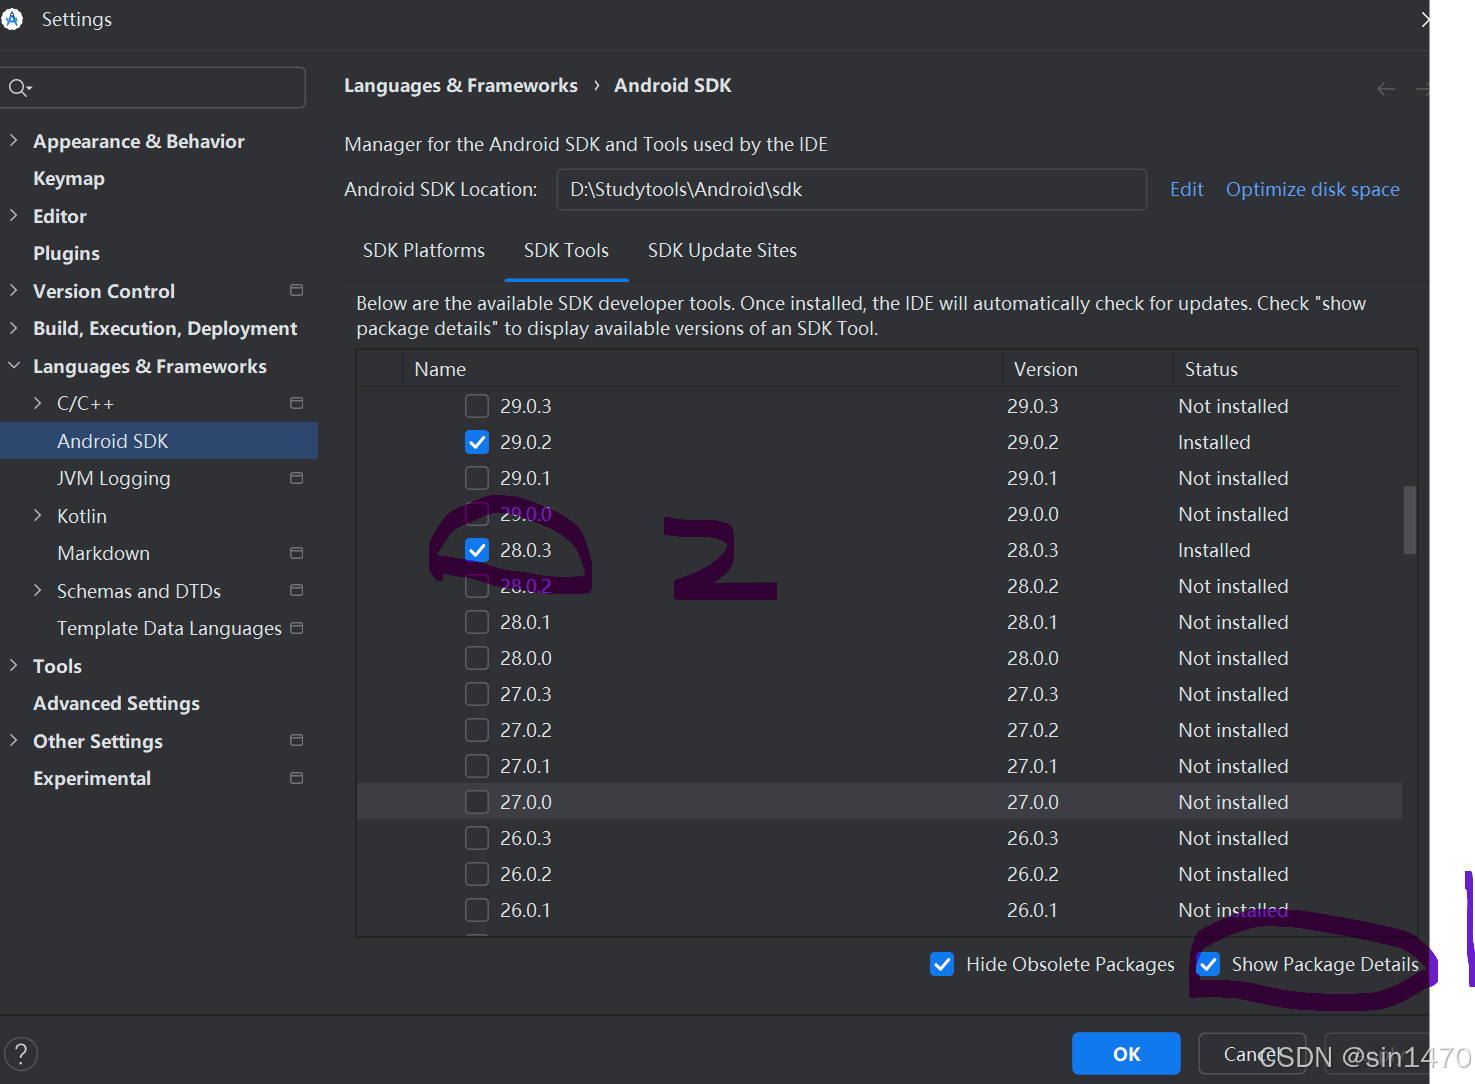Screen dimensions: 1475x1084
Task: Toggle Hide Obsolete Packages checkbox
Action: (942, 964)
